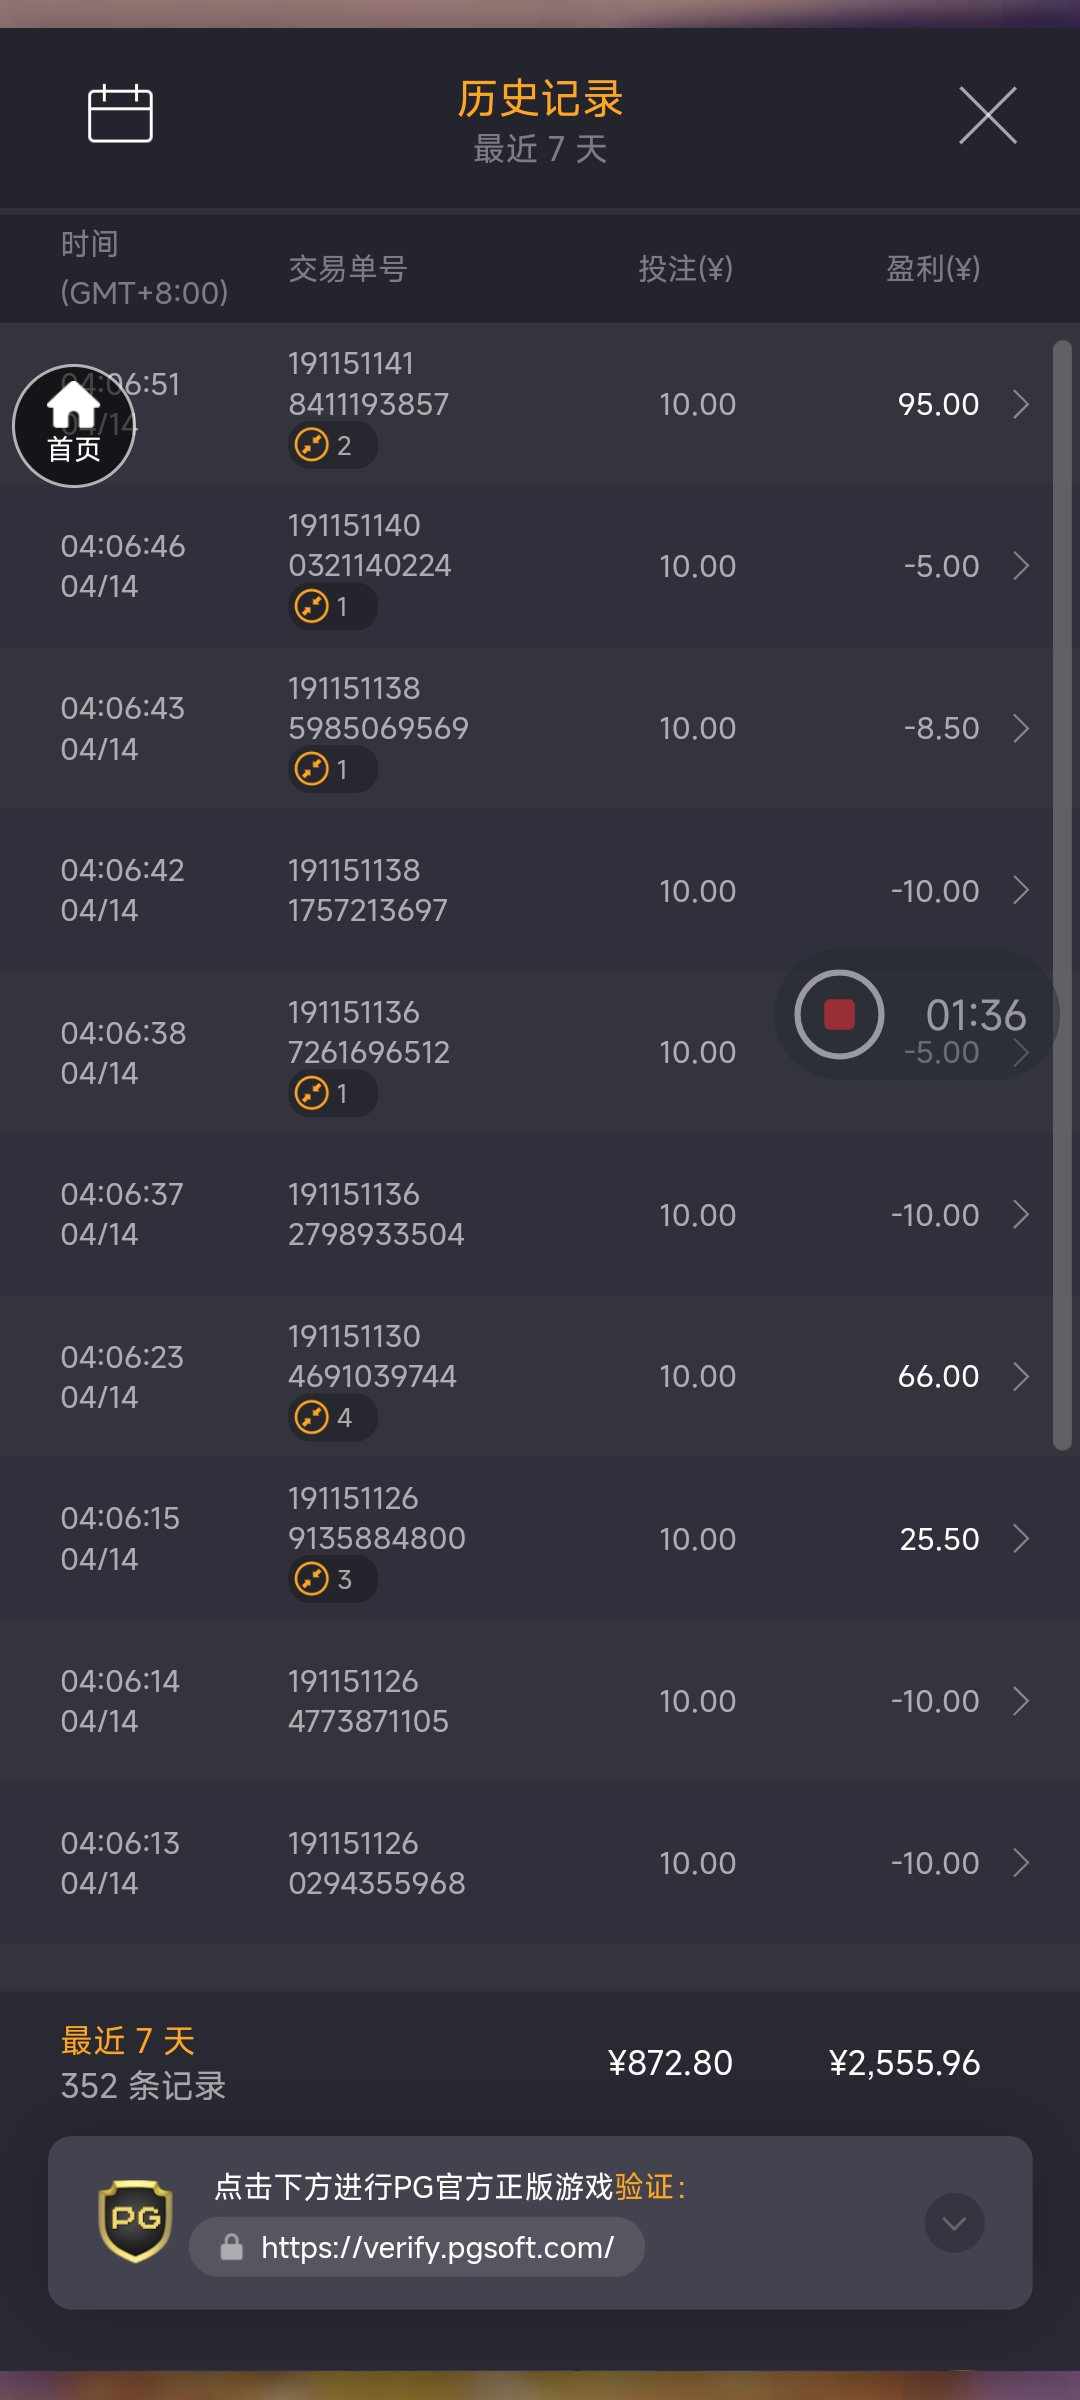Click the lock icon beside verify URL
Image resolution: width=1080 pixels, height=2400 pixels.
232,2247
